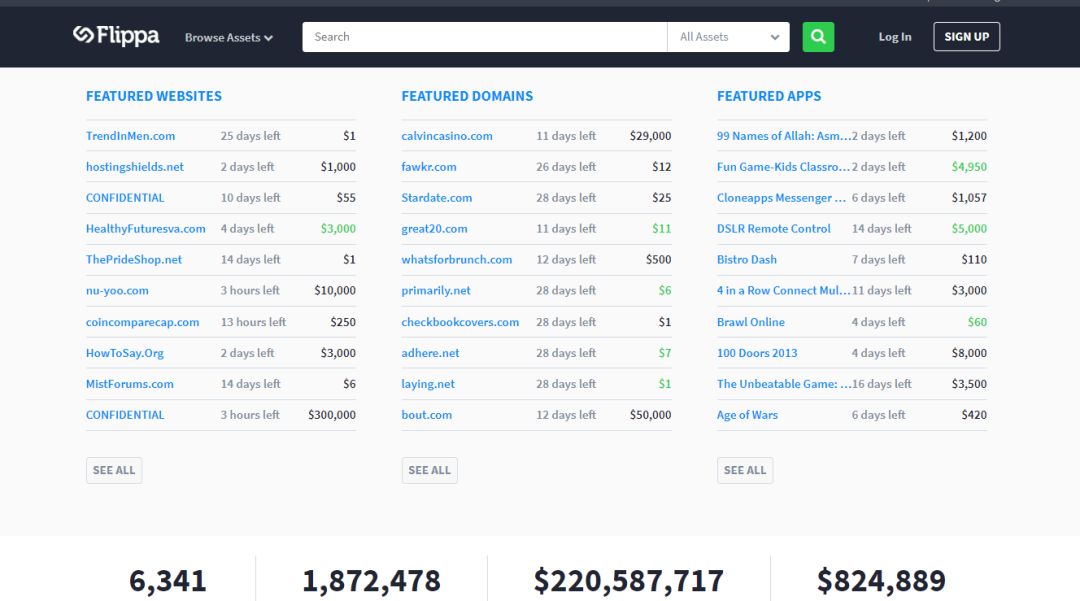Open the Brawl Online app listing
This screenshot has width=1080, height=601.
pos(751,321)
